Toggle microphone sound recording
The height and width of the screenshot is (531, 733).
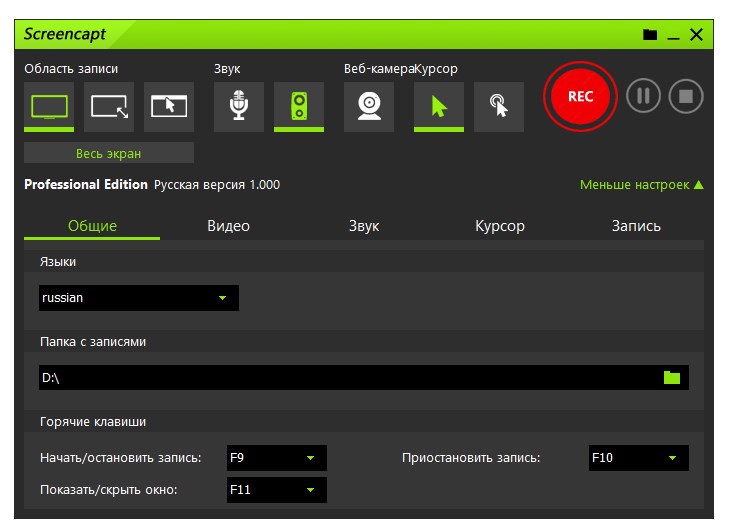[239, 107]
